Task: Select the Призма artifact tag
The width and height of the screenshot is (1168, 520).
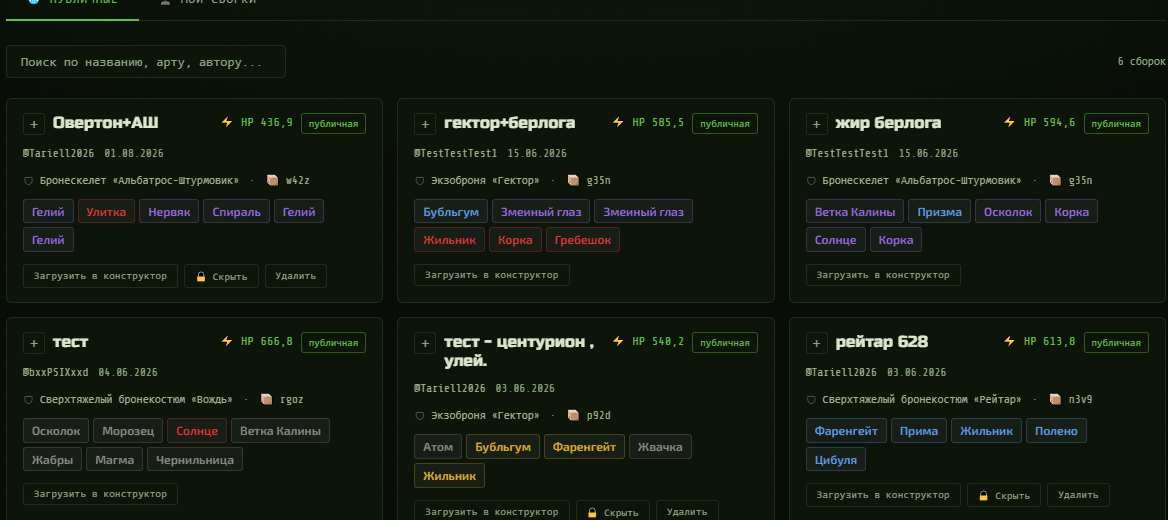Action: click(x=939, y=212)
